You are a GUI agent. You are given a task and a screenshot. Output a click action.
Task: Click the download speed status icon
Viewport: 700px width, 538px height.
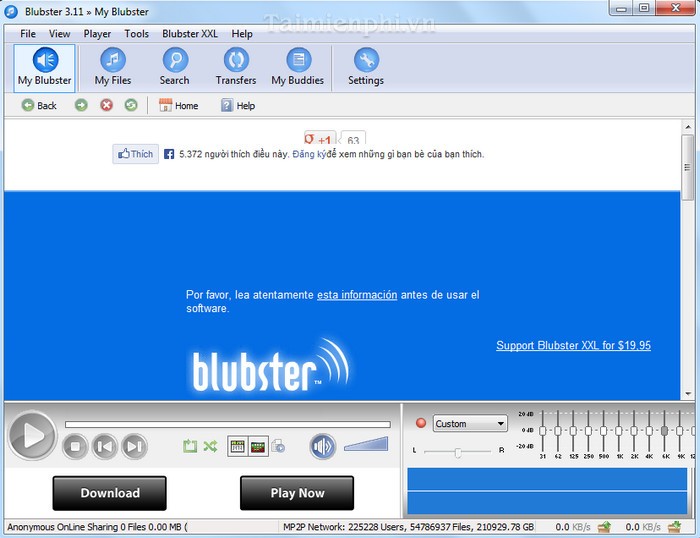[x=675, y=527]
